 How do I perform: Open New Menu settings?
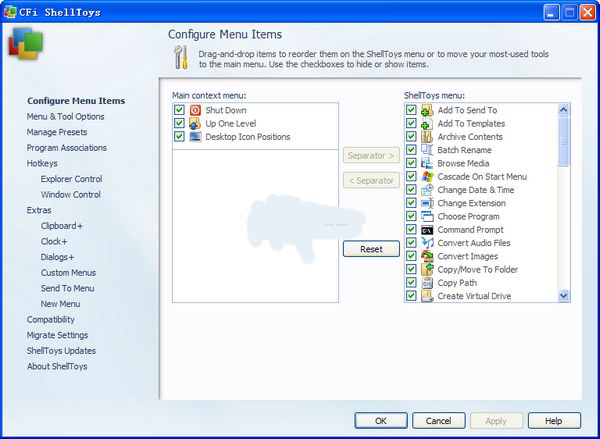point(60,304)
